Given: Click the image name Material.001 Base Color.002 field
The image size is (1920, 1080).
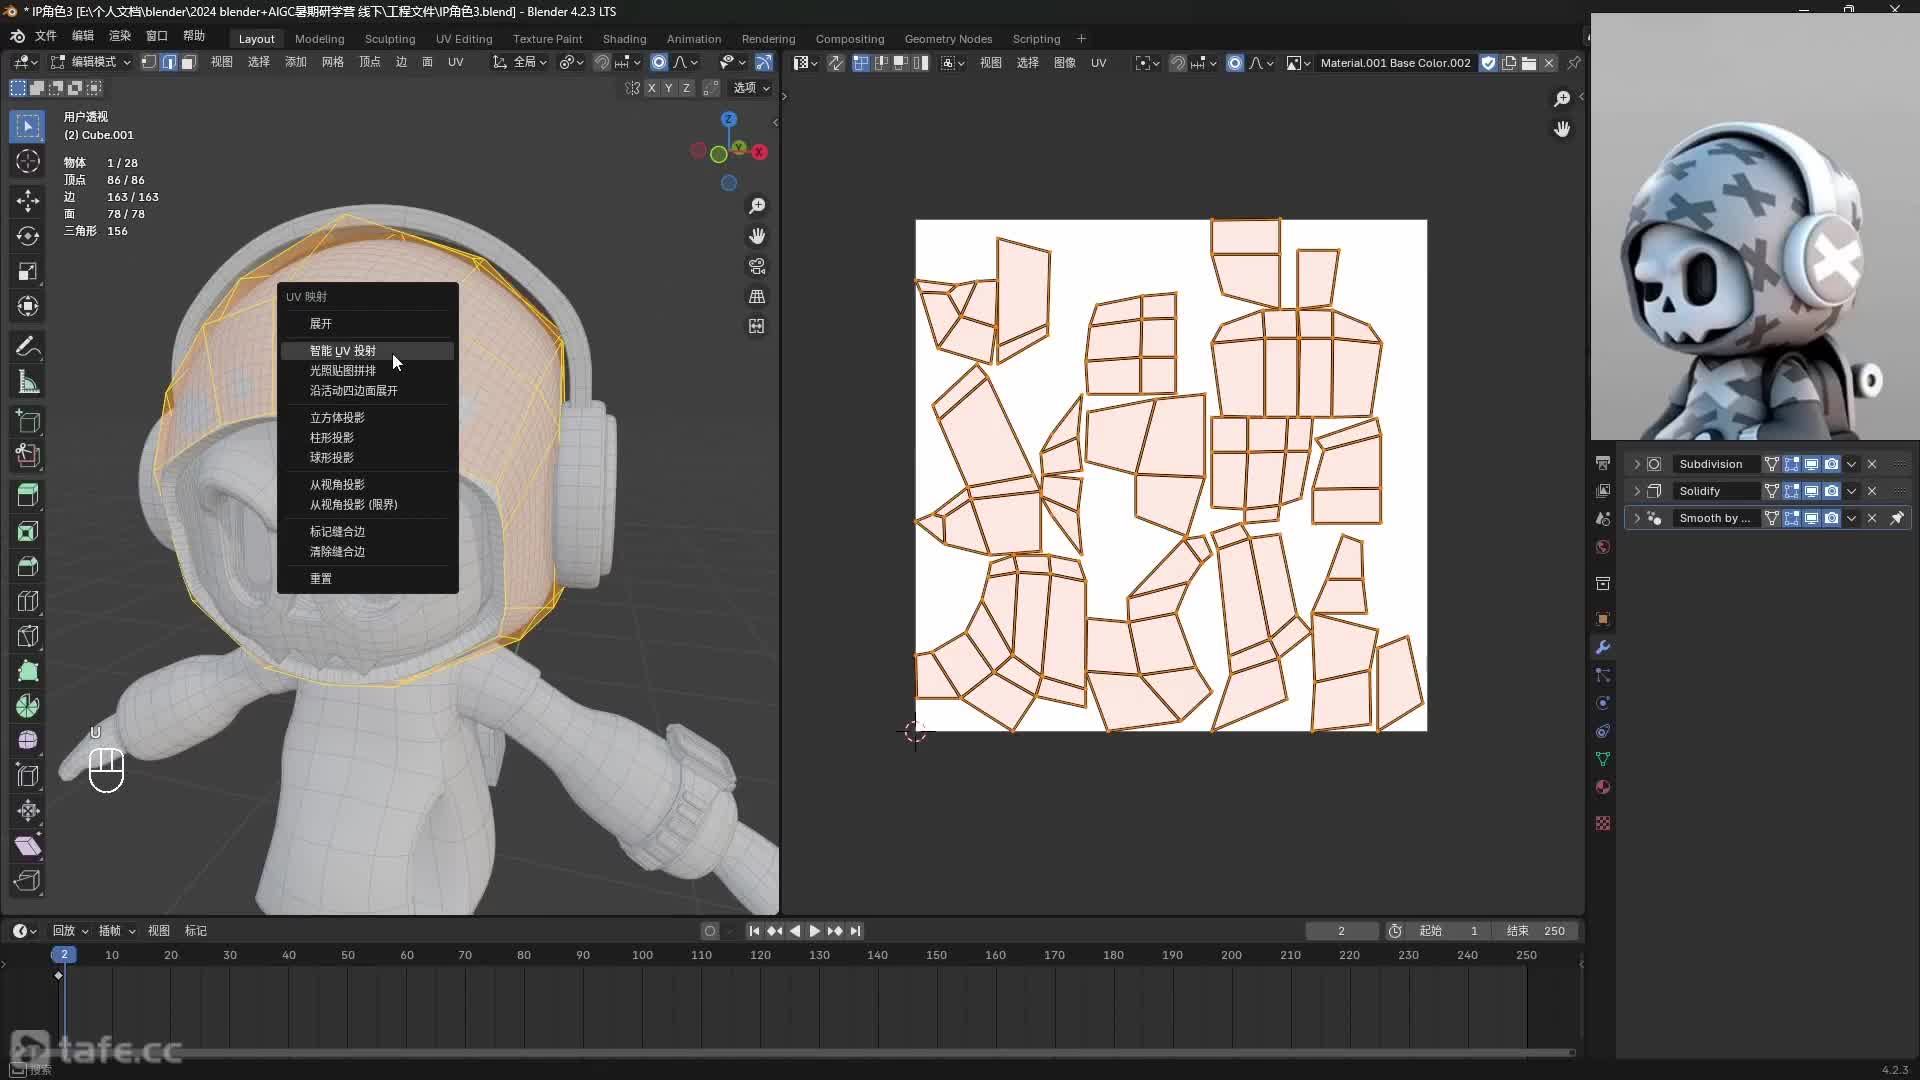Looking at the screenshot, I should tap(1395, 63).
